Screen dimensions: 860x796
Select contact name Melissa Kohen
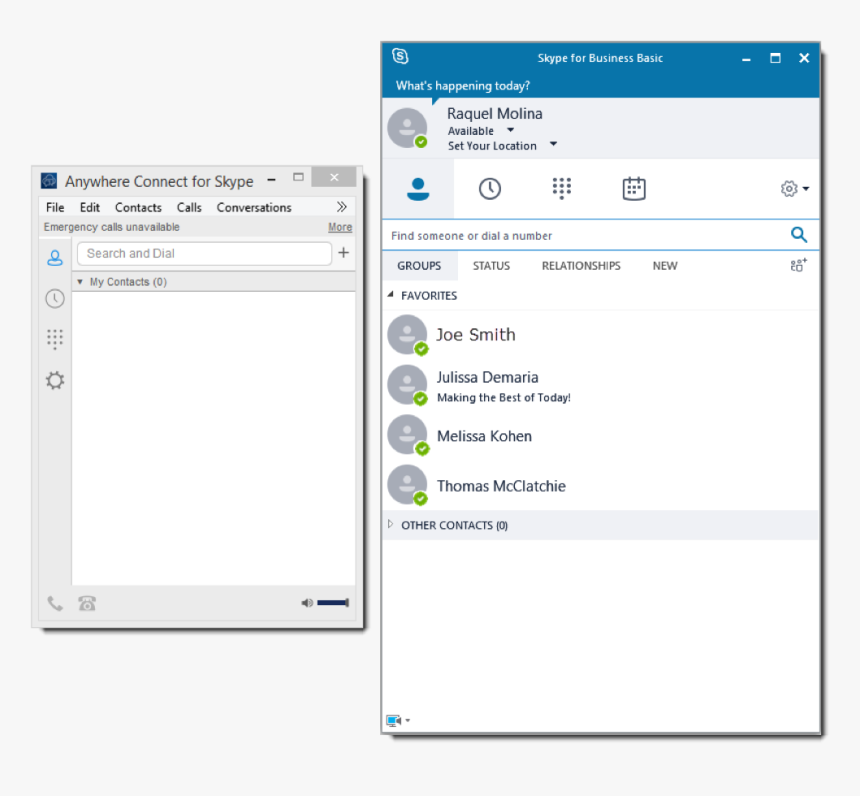[484, 436]
